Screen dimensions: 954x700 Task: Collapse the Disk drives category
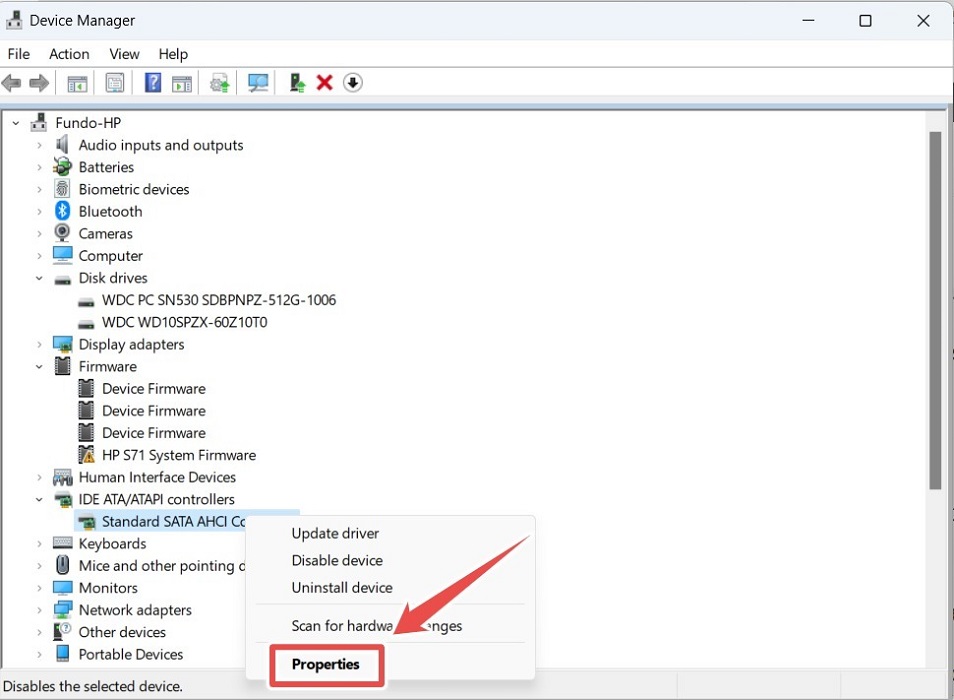40,277
